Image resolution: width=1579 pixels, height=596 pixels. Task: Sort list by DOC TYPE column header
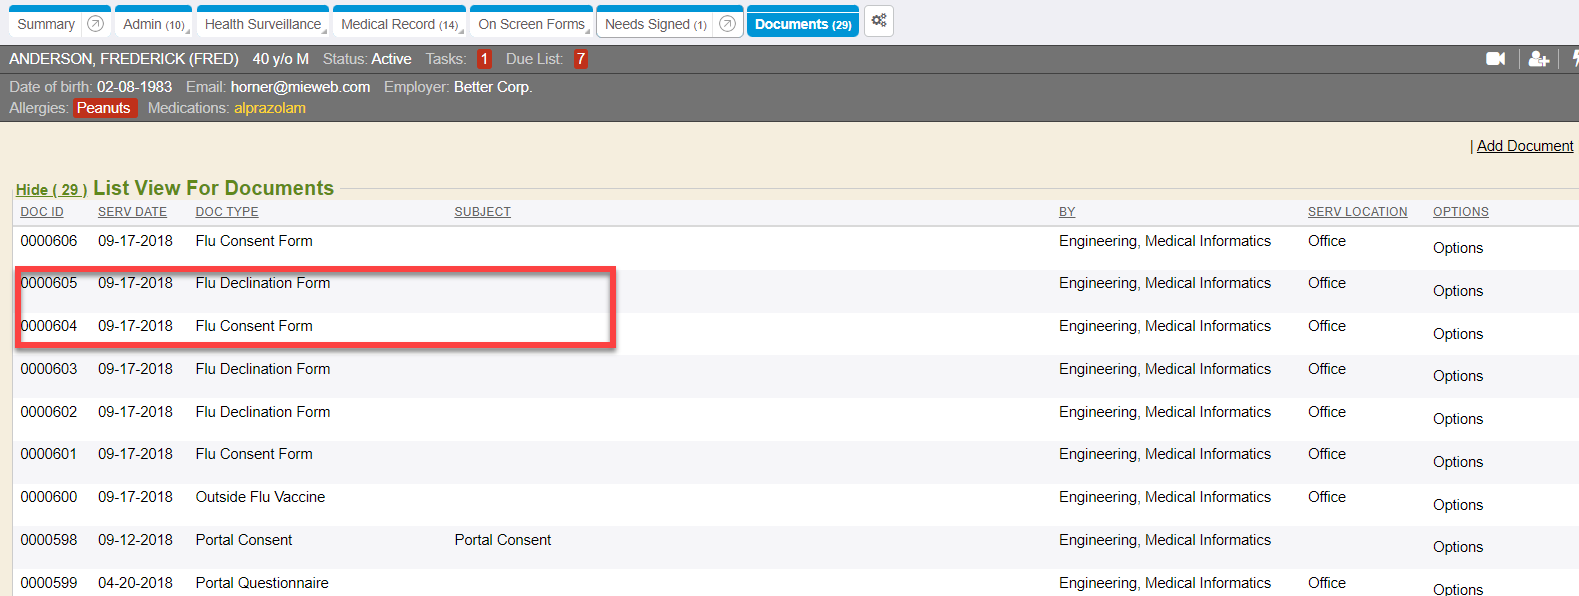point(227,212)
